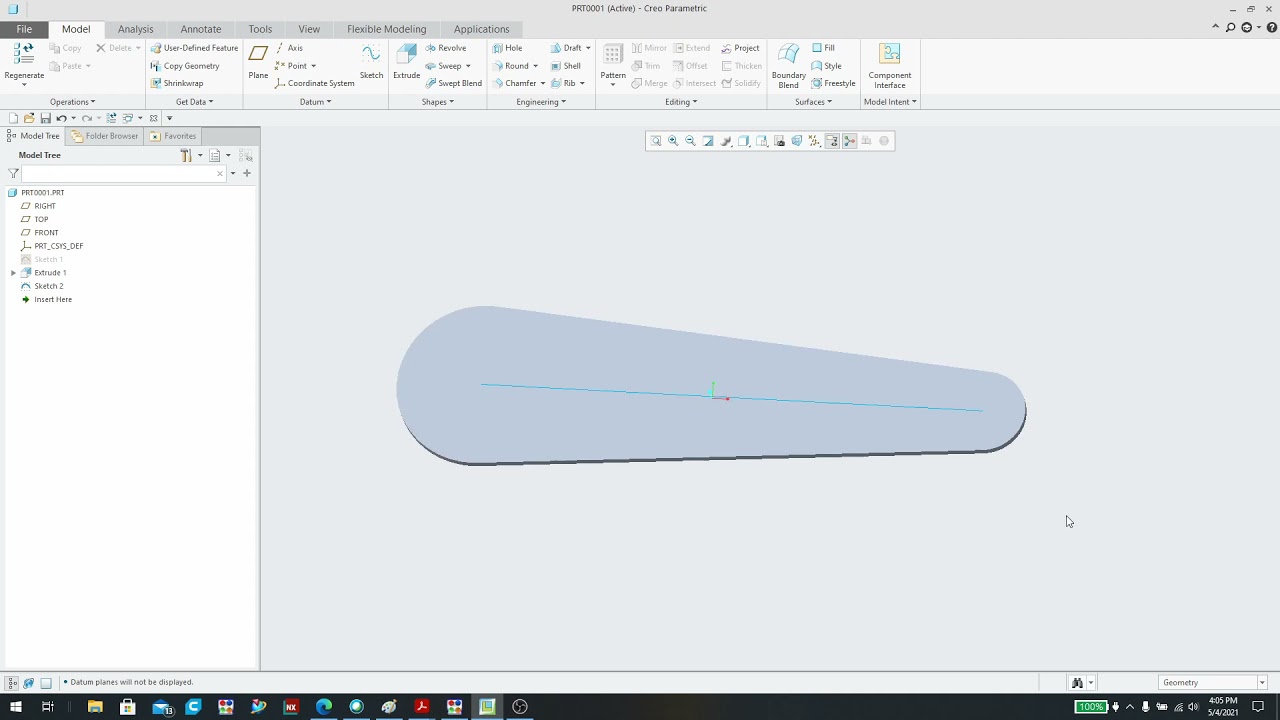Undo the last action

[61, 118]
